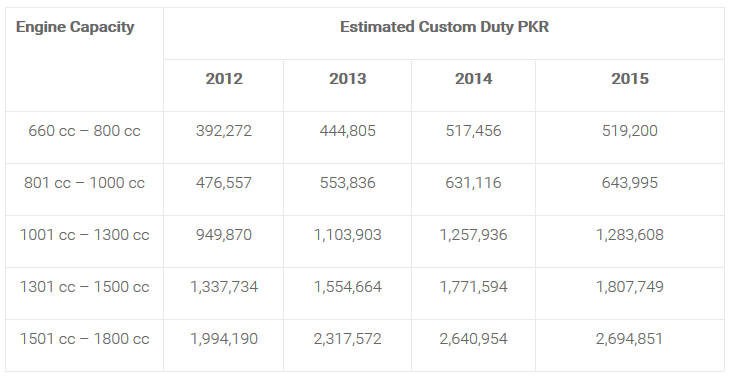
Task: Click the Estimated Custom Duty PKR header
Action: pyautogui.click(x=444, y=27)
